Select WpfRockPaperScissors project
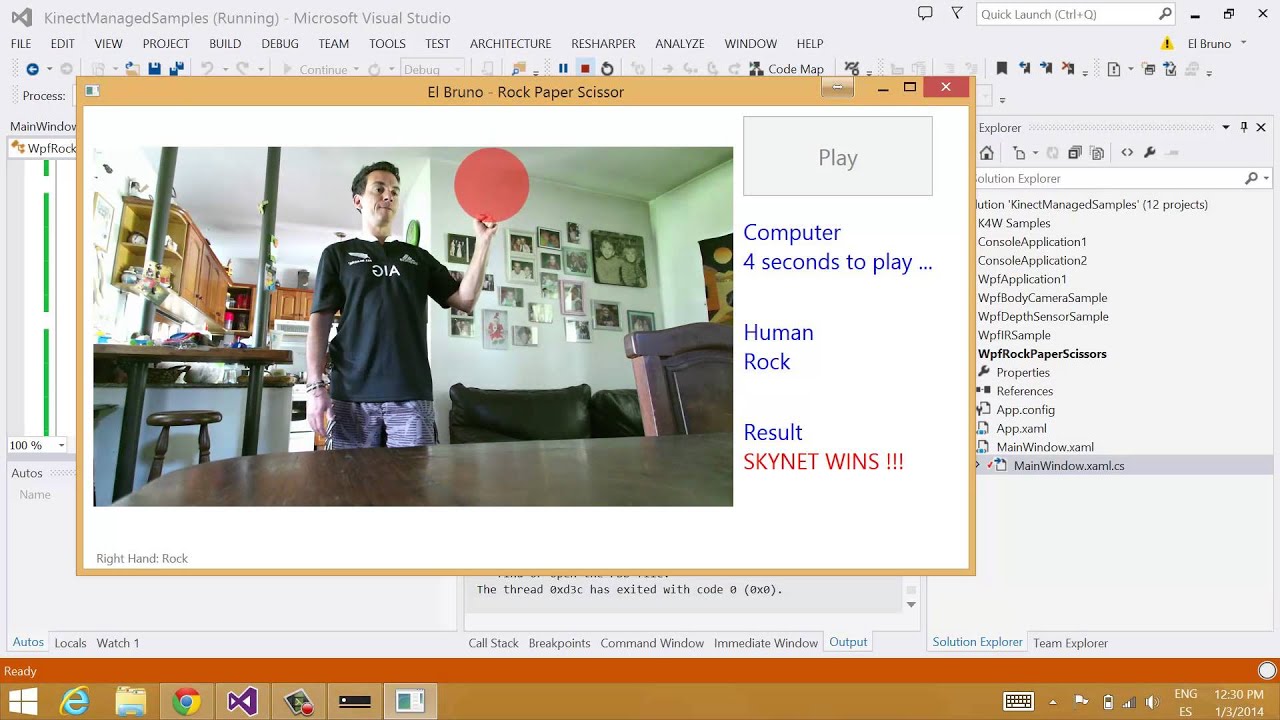Viewport: 1280px width, 720px height. [x=1042, y=354]
